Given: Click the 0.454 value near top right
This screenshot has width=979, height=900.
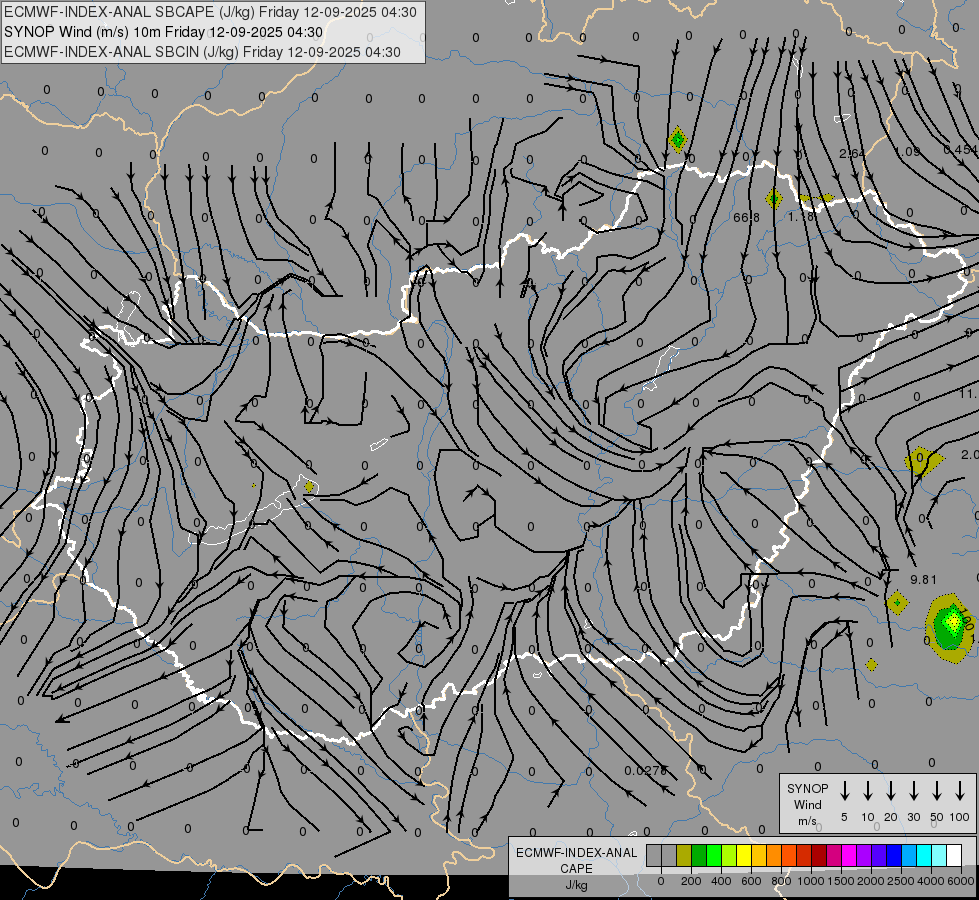Looking at the screenshot, I should pos(960,149).
